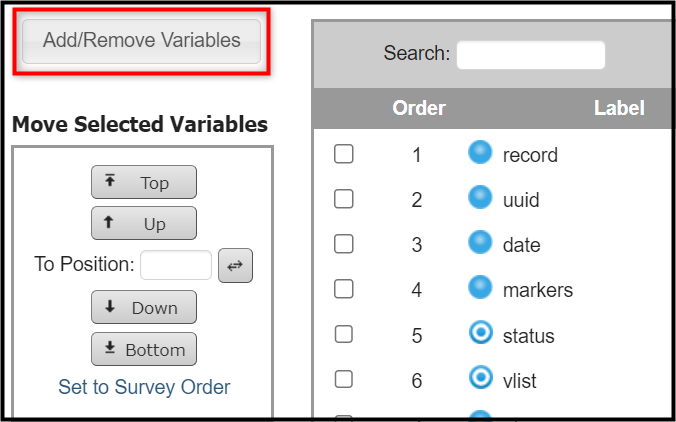Click the swap arrows icon beside To Position

[x=235, y=266]
